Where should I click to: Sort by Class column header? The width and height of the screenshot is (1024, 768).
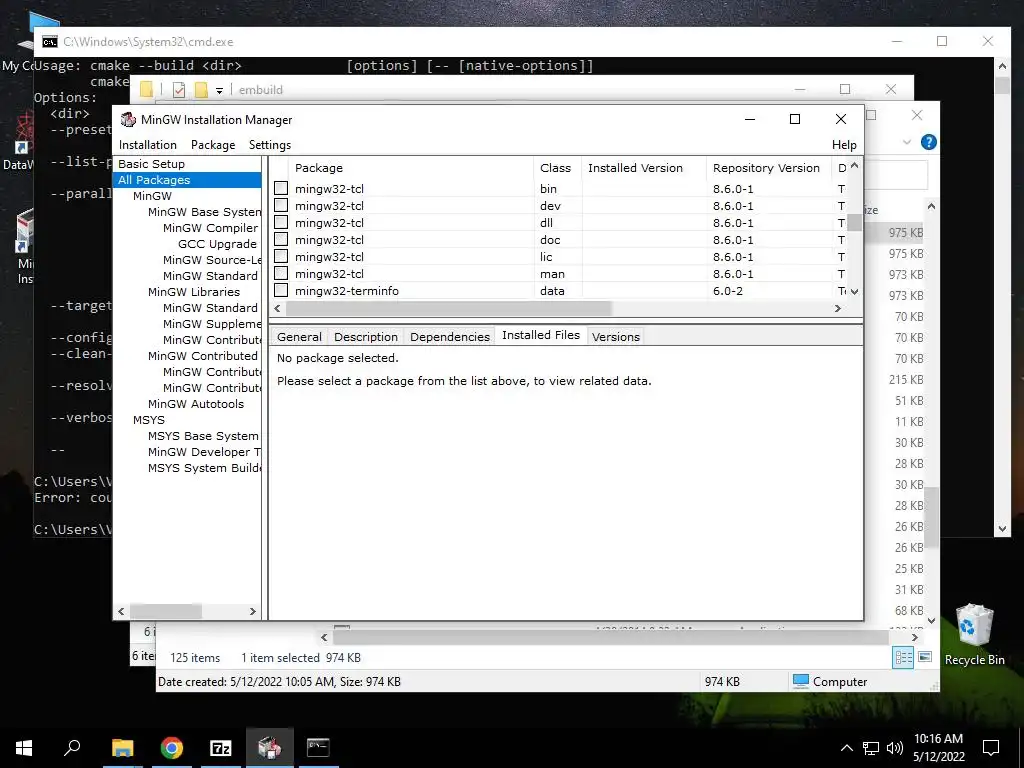(x=556, y=168)
